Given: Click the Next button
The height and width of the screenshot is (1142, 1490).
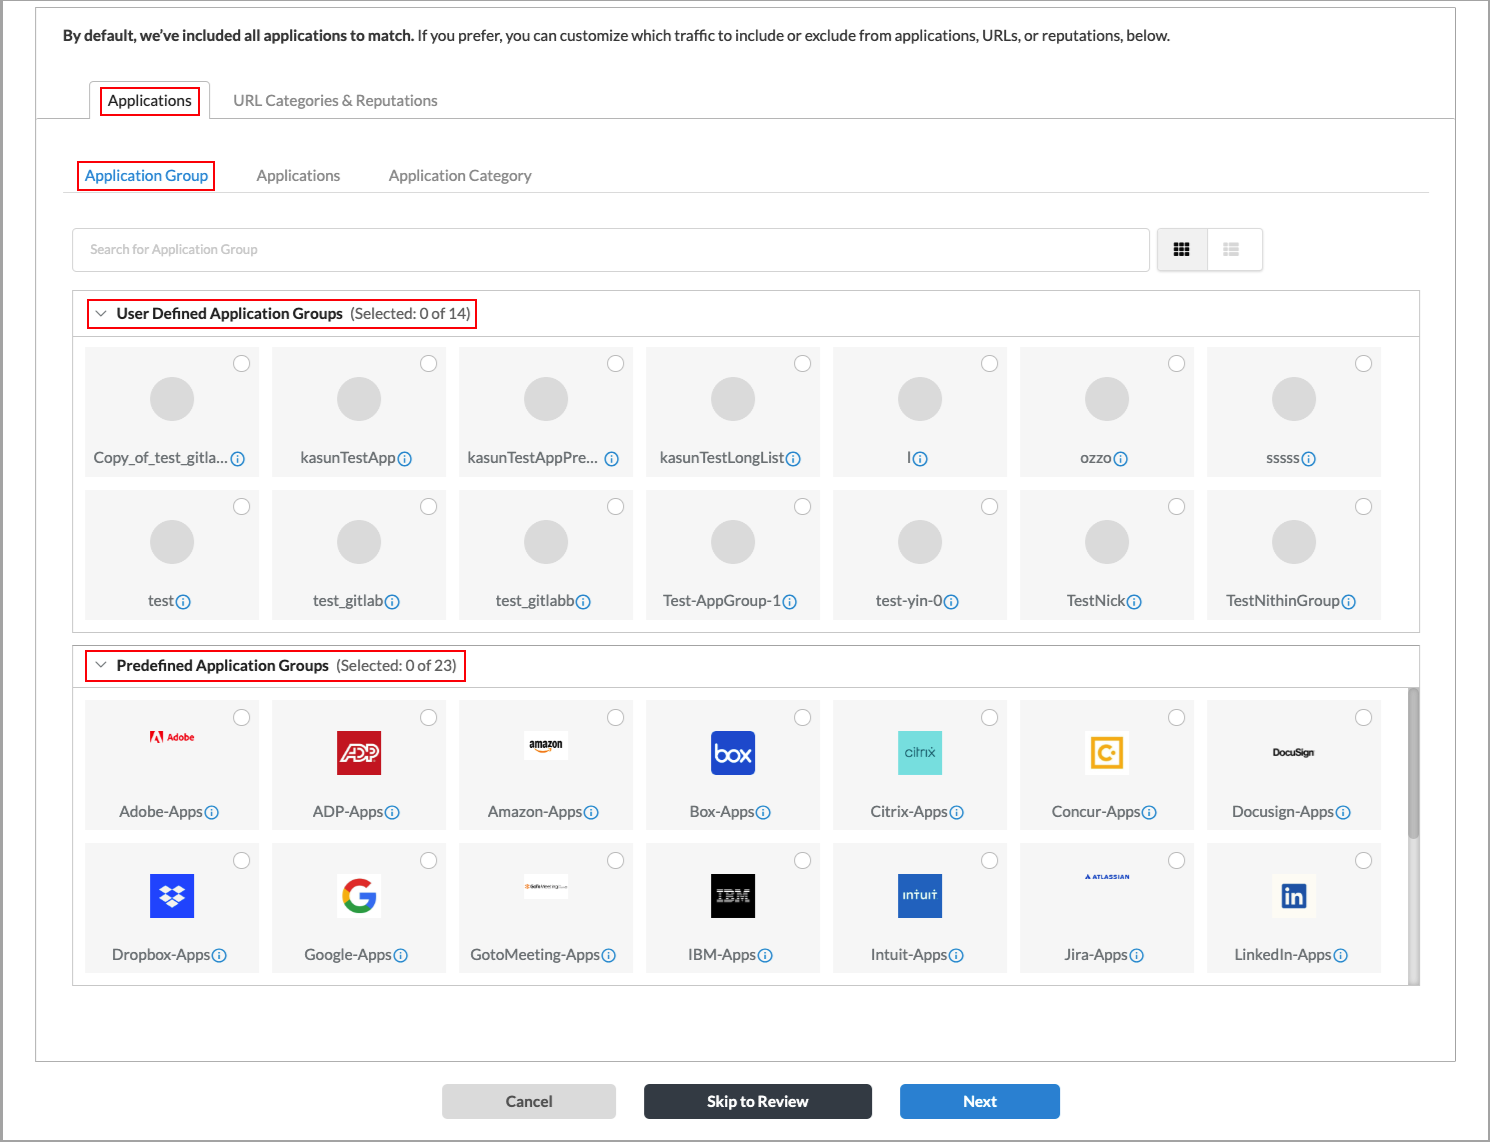Looking at the screenshot, I should [x=979, y=1101].
